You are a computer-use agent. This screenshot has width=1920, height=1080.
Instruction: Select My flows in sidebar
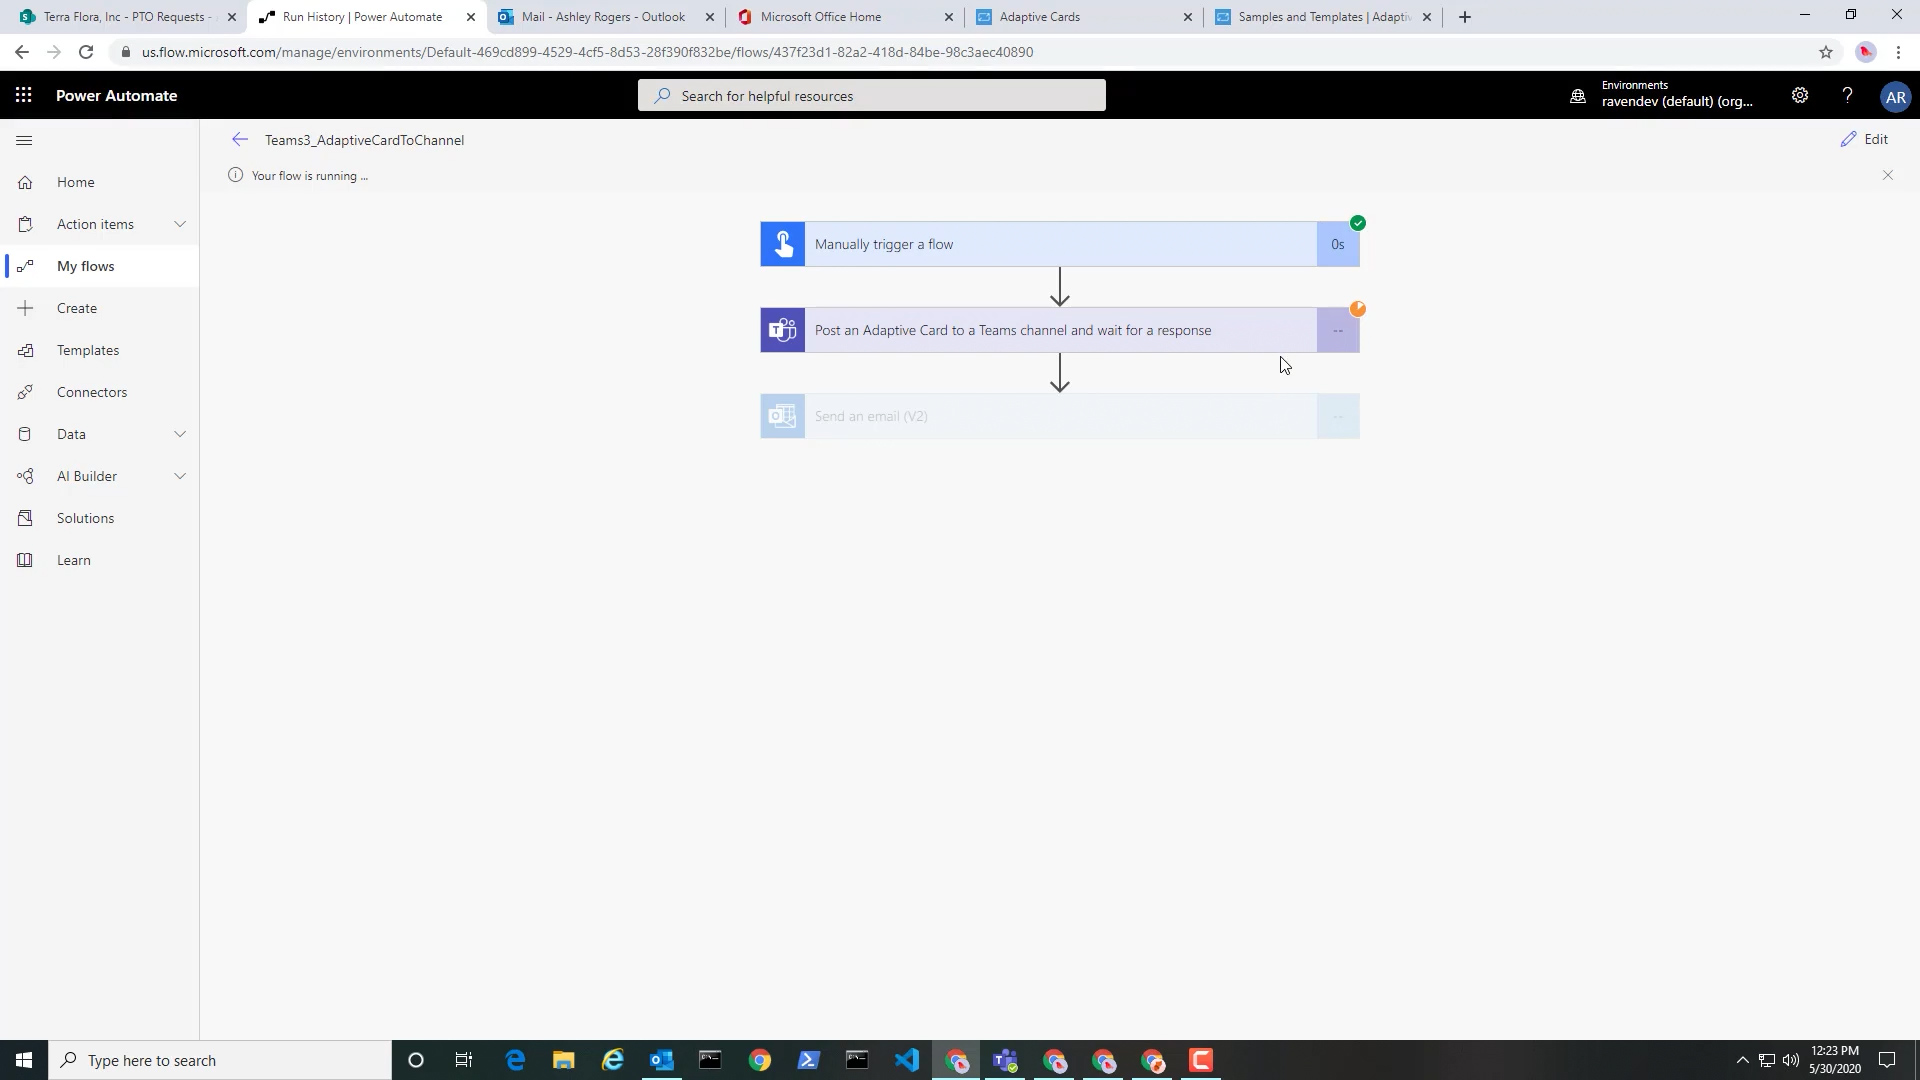pos(100,266)
